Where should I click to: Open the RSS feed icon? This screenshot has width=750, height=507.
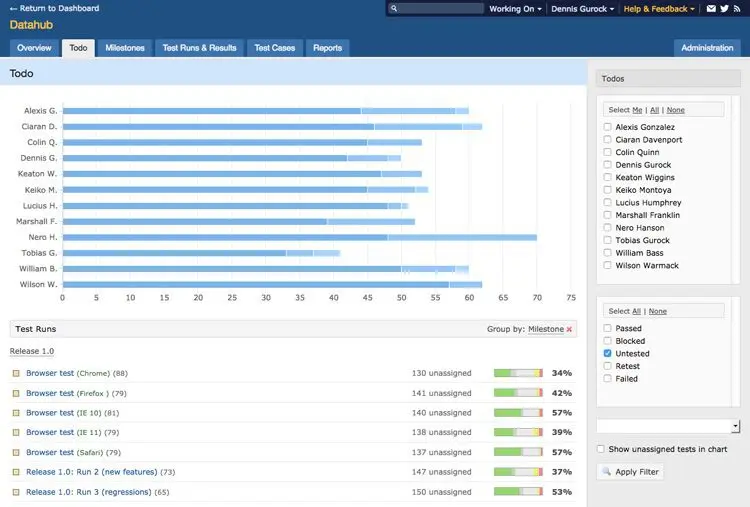[x=737, y=9]
